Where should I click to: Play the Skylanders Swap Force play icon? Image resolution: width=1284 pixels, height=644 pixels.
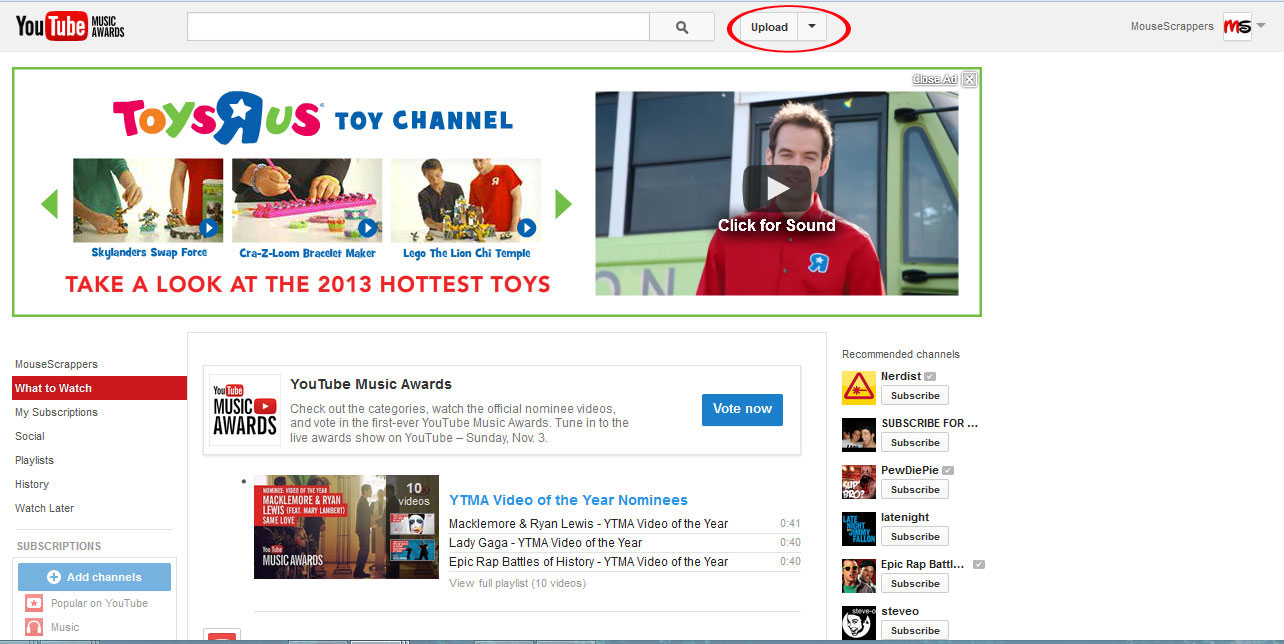(208, 228)
